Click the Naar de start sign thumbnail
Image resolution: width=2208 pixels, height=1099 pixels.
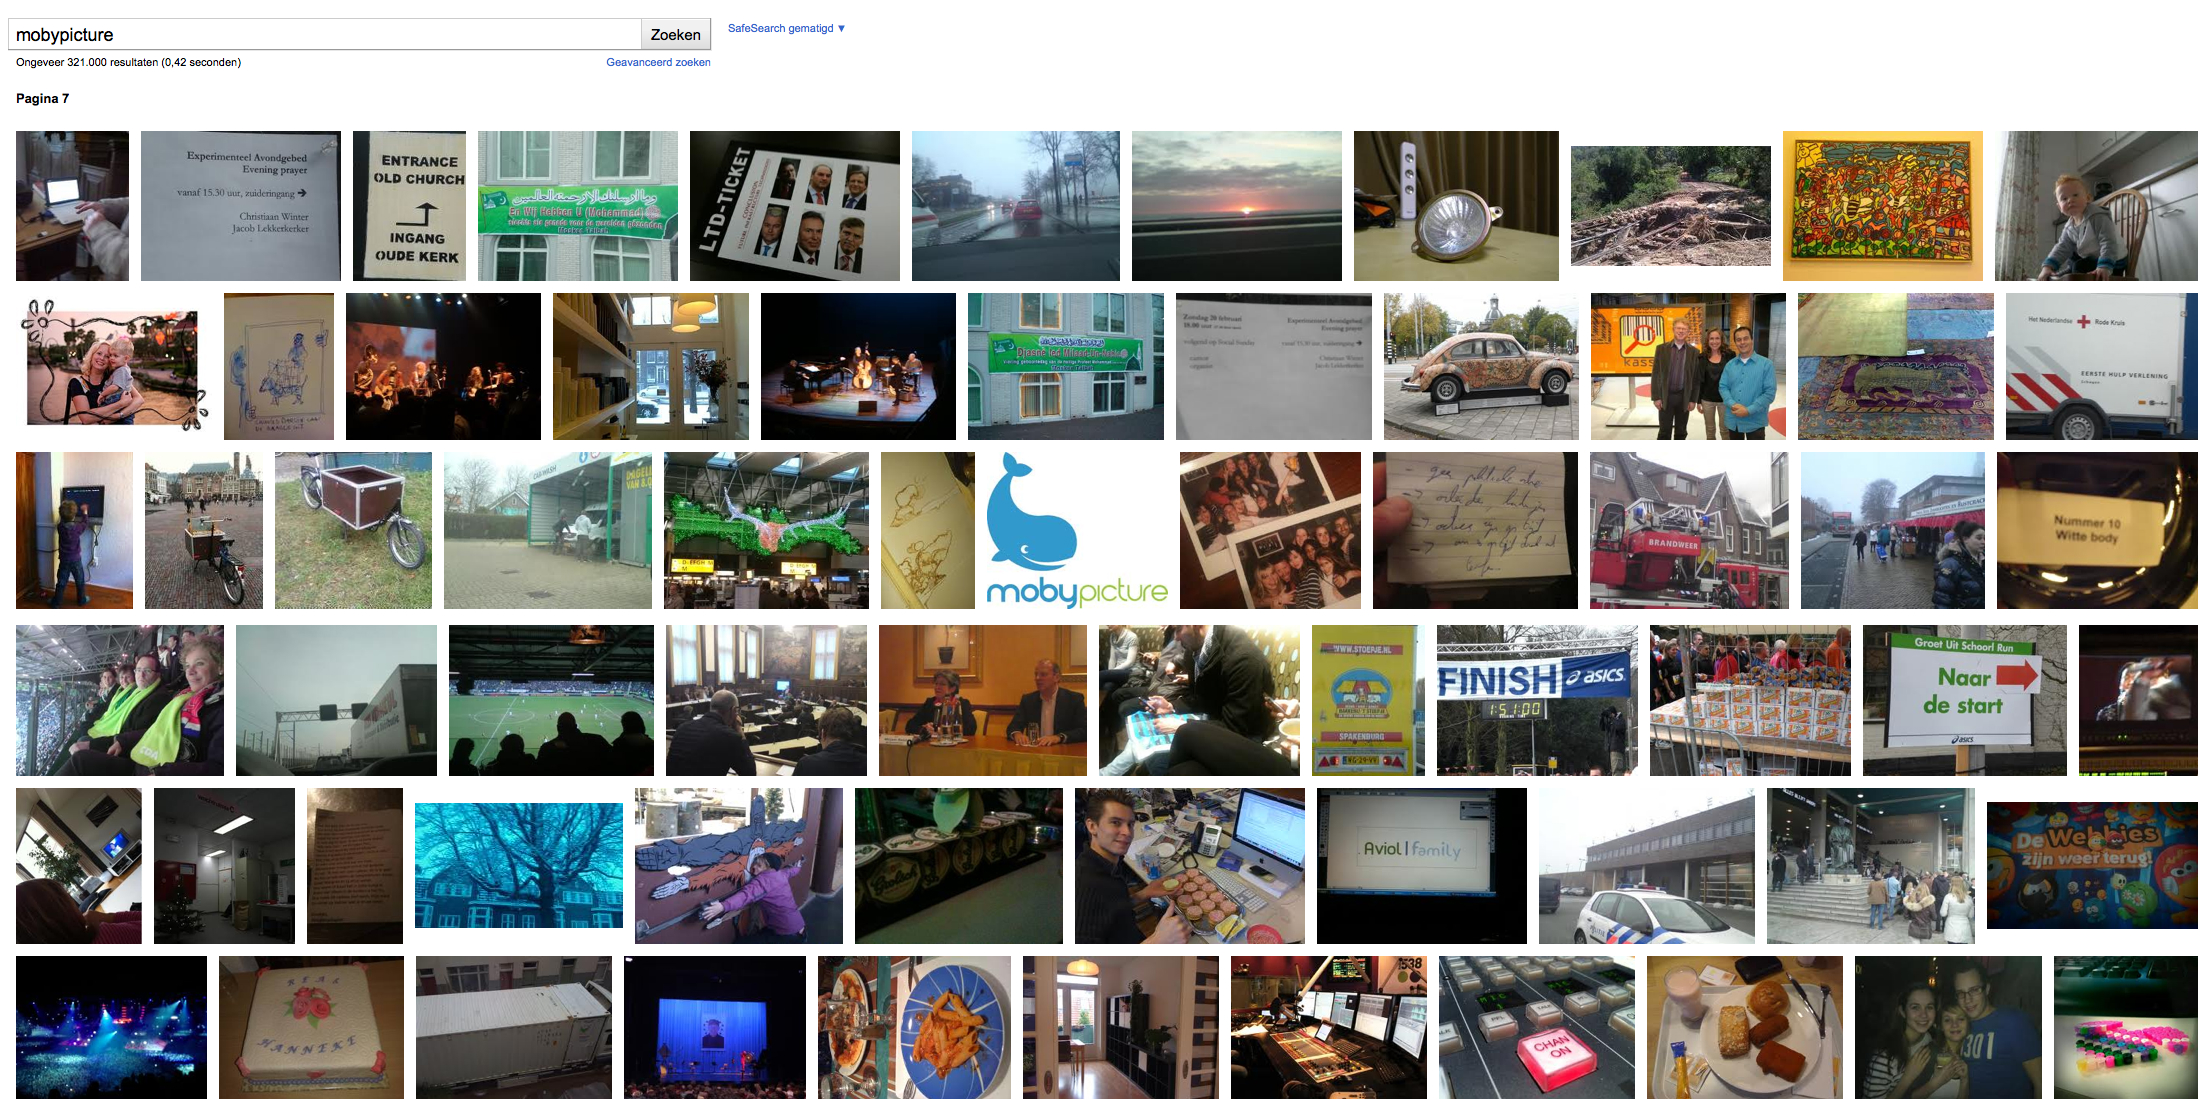pos(1964,700)
